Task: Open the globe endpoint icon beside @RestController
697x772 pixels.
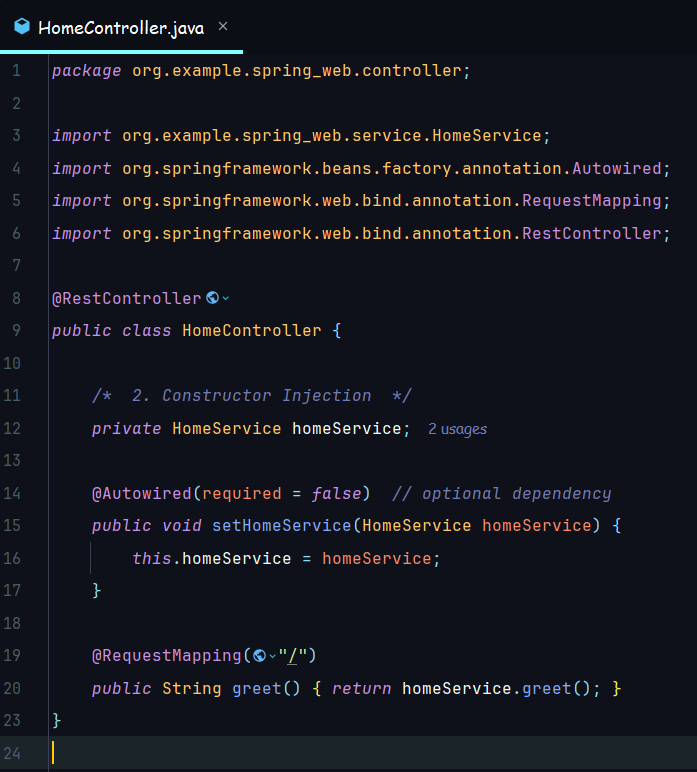Action: click(213, 298)
